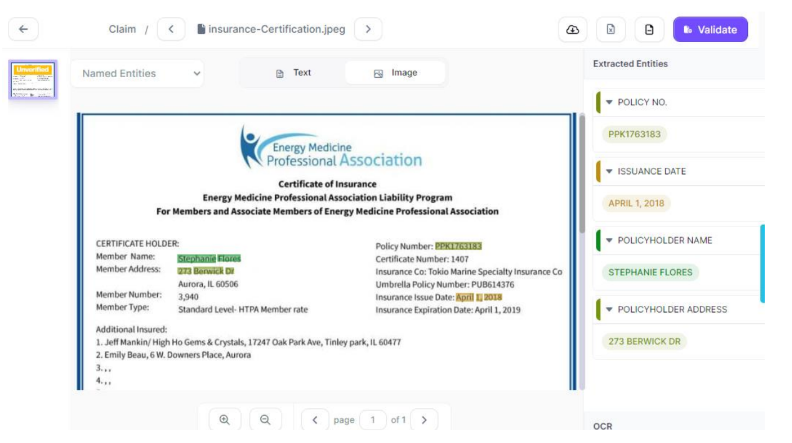Click the Validate button
Screen dimensions: 792x443
710,30
